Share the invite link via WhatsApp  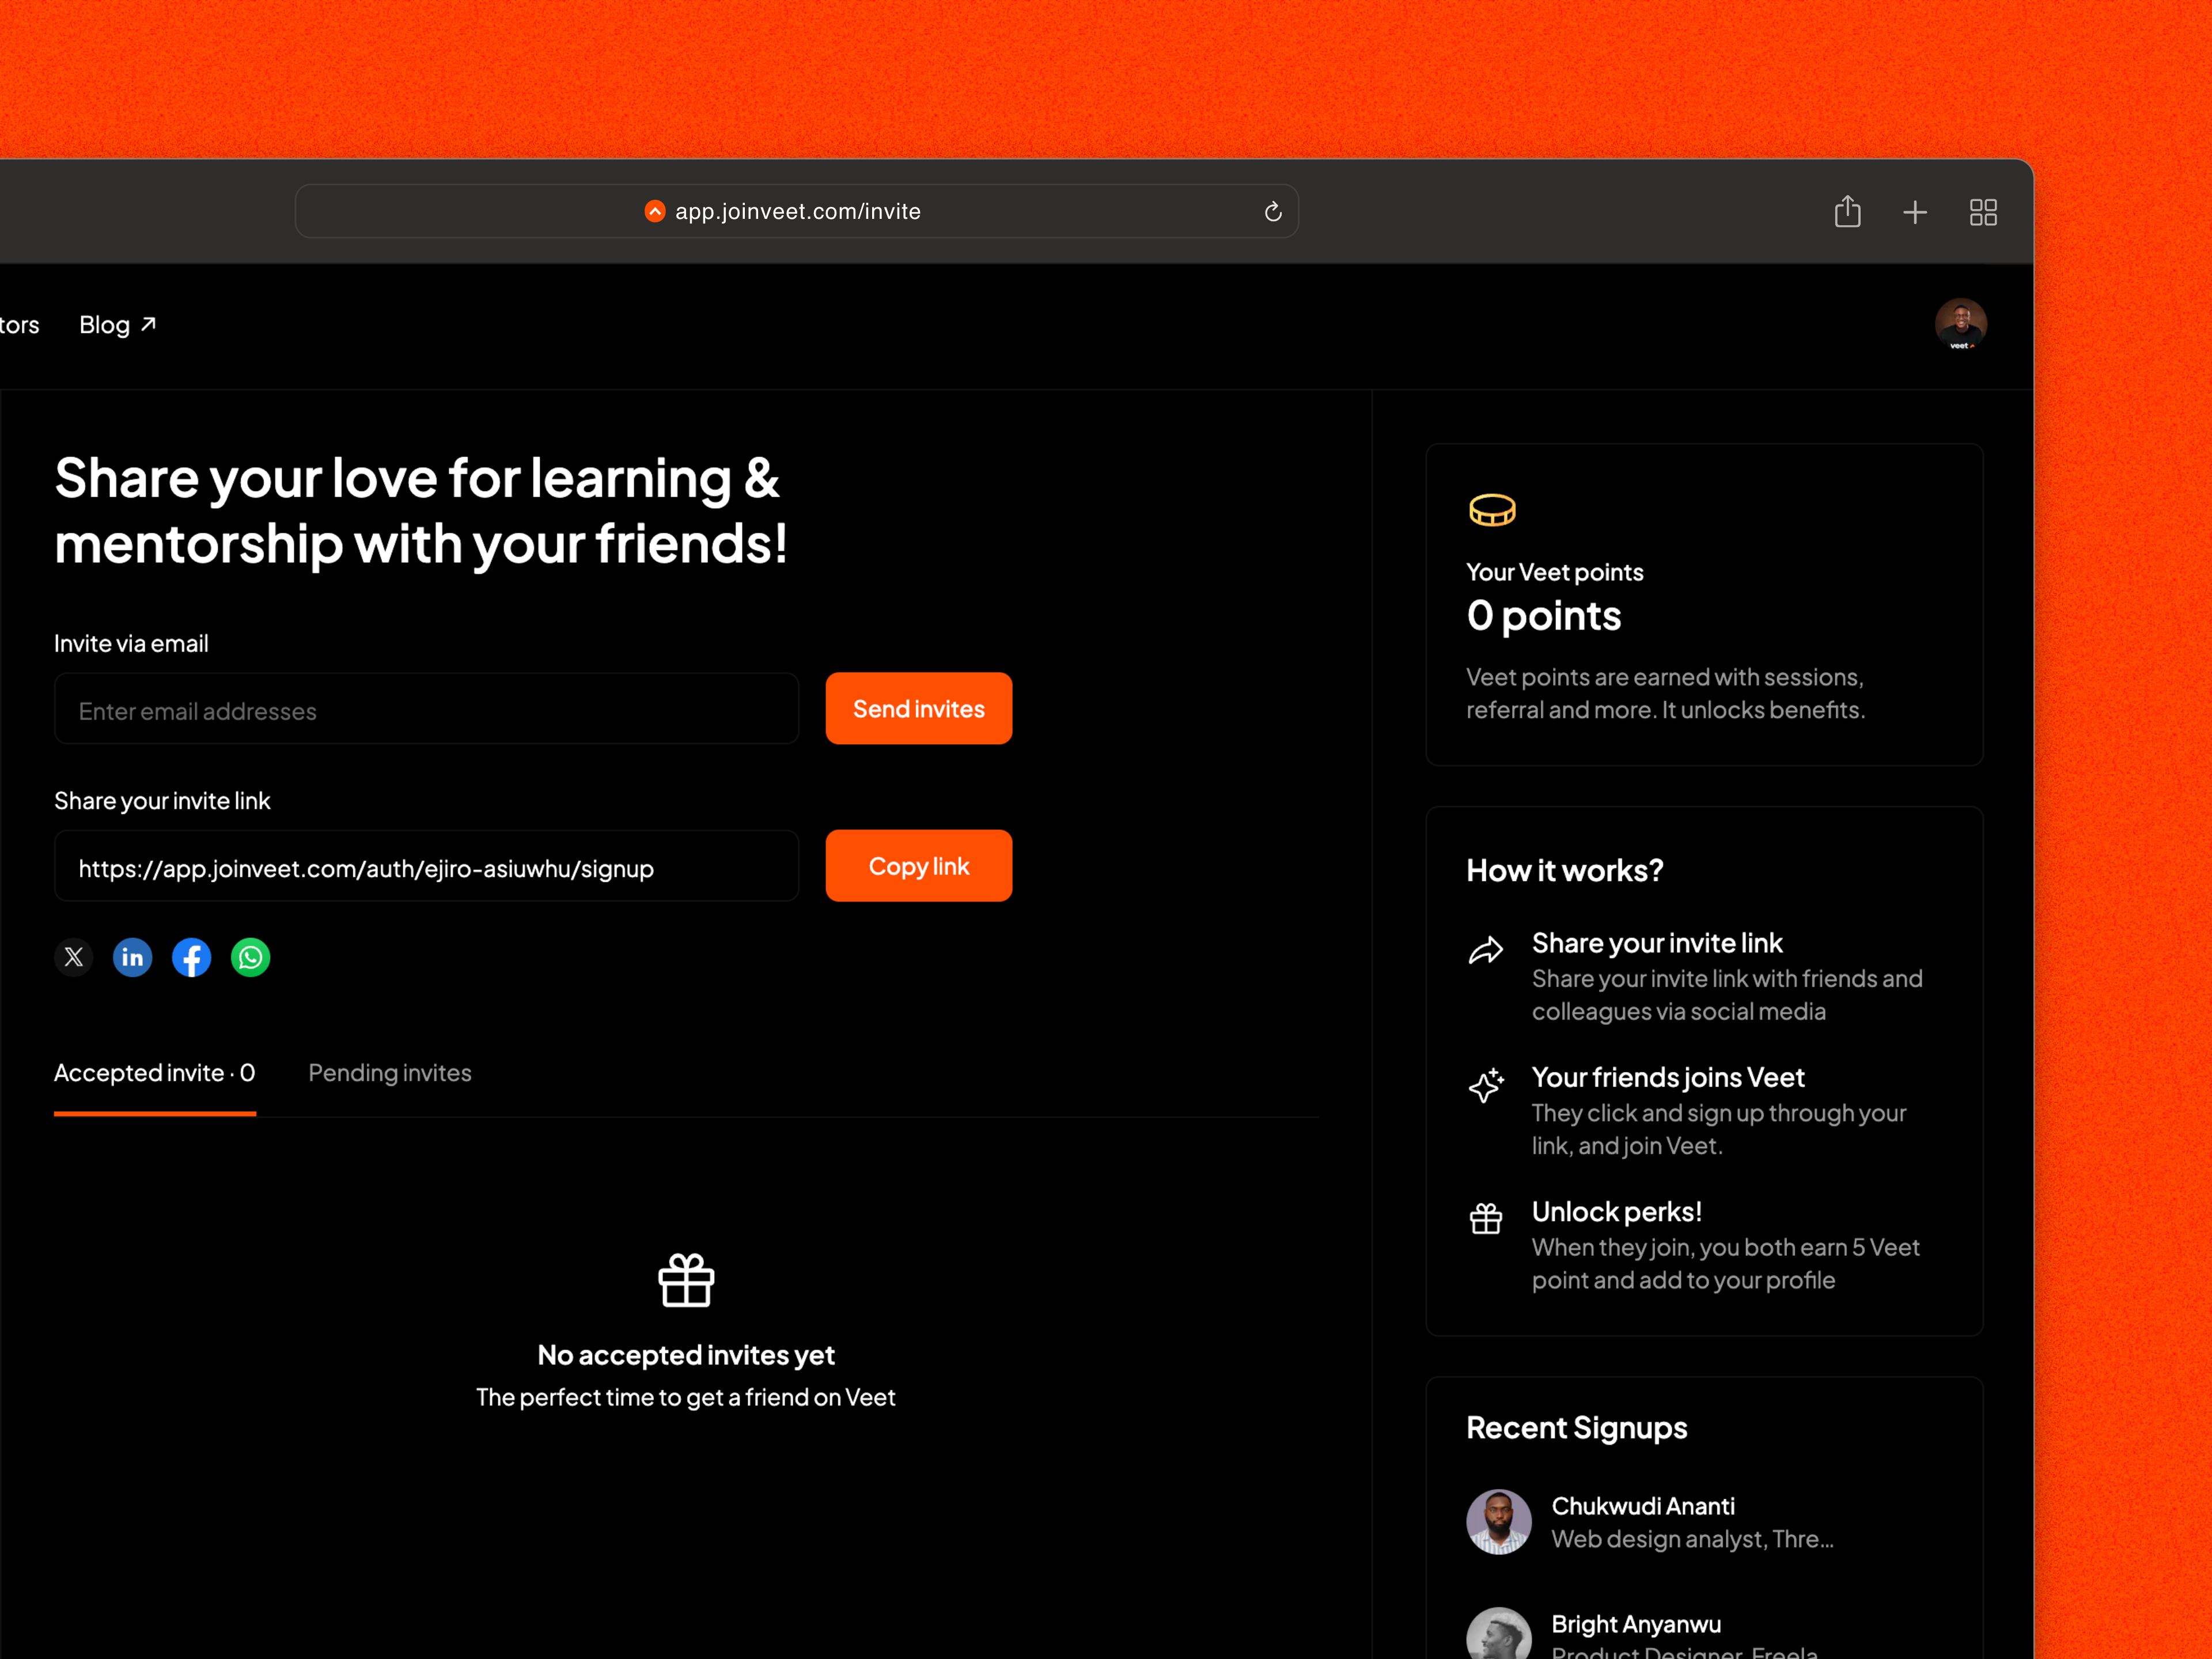tap(250, 957)
